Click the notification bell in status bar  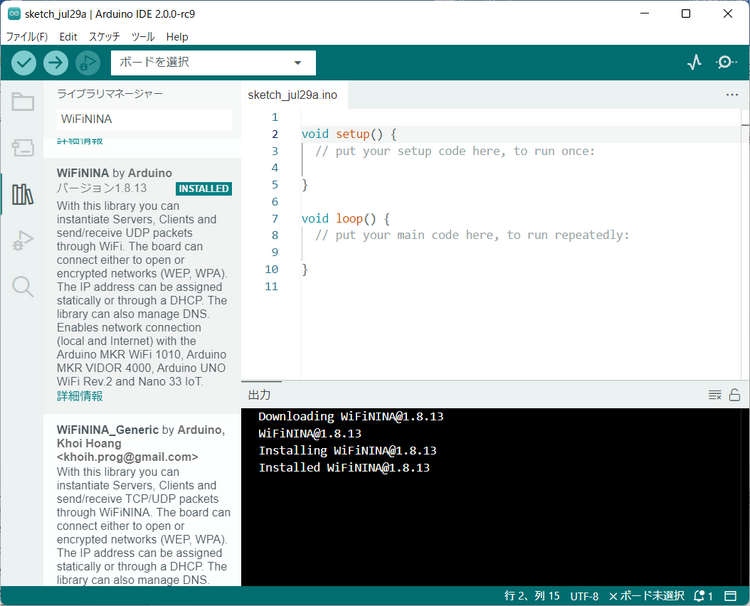[x=700, y=596]
